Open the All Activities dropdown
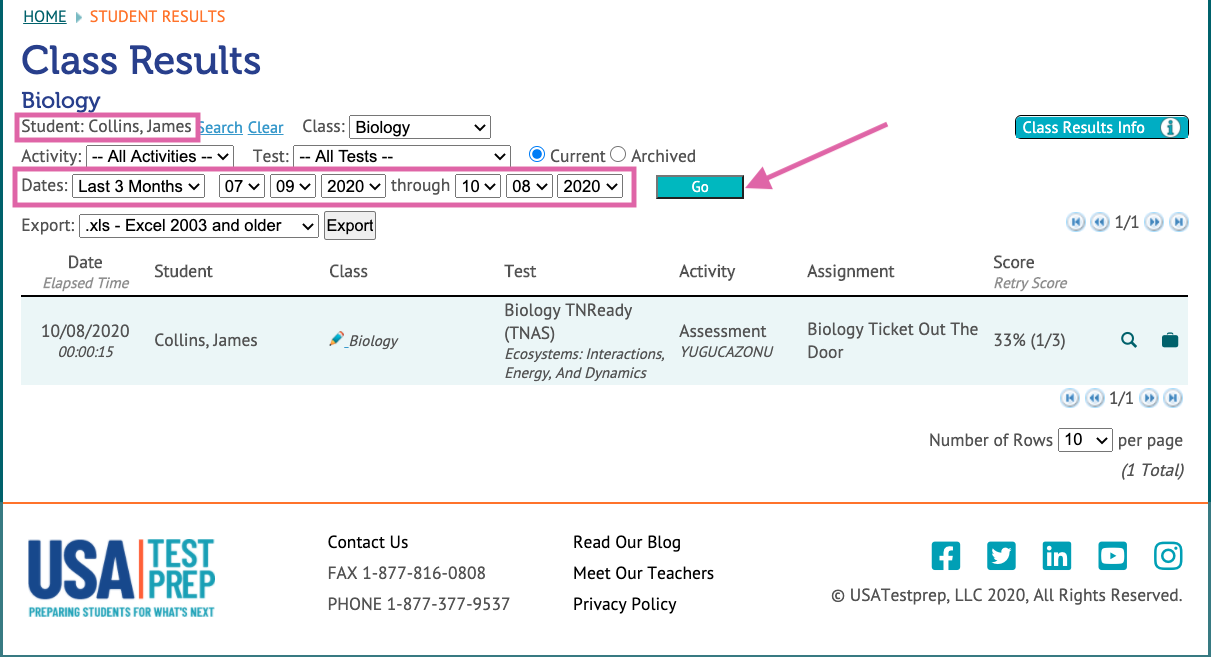 (160, 156)
